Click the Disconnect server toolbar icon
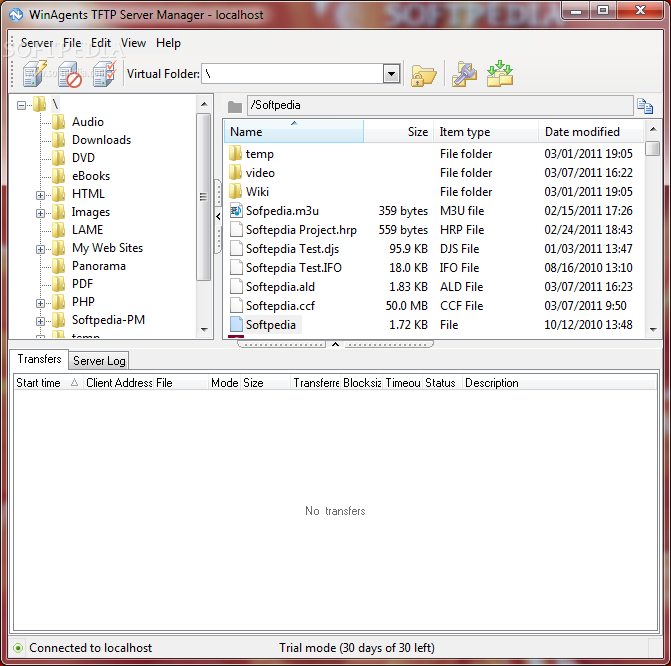Image resolution: width=671 pixels, height=666 pixels. pyautogui.click(x=70, y=74)
